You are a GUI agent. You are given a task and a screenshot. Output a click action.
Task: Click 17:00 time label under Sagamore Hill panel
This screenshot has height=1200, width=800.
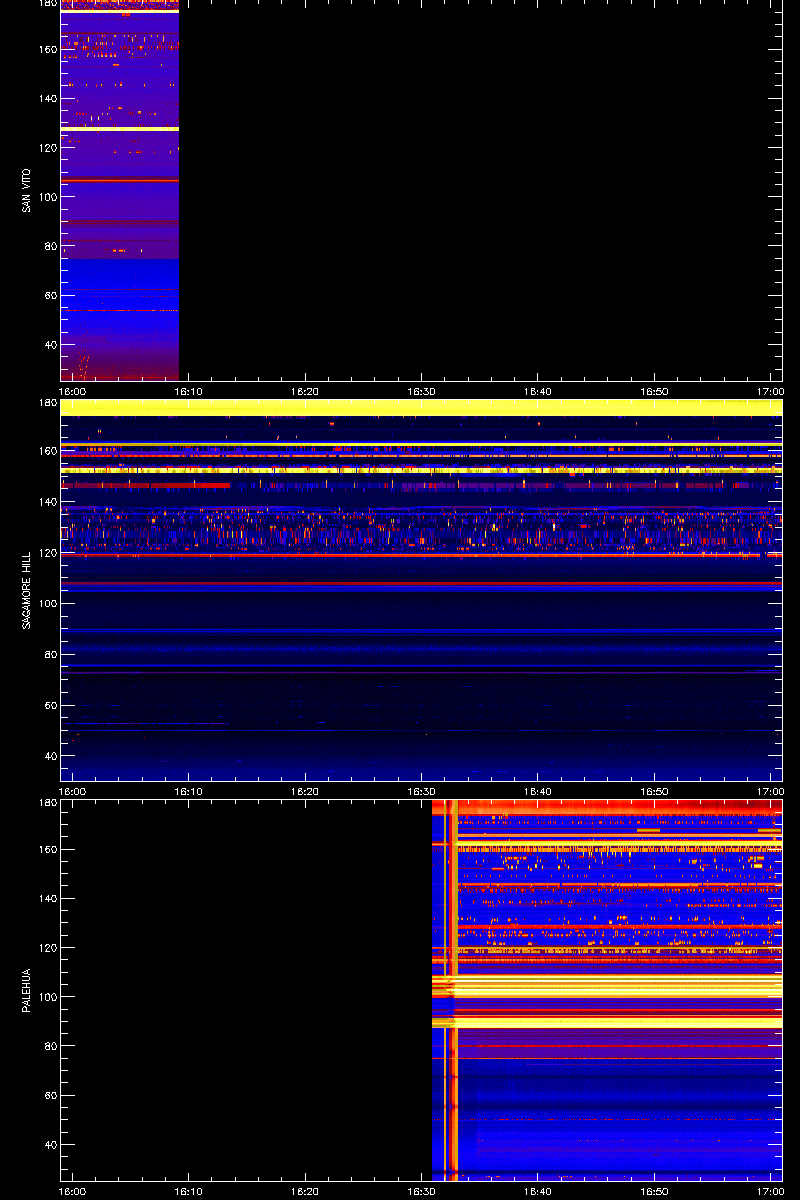point(770,792)
